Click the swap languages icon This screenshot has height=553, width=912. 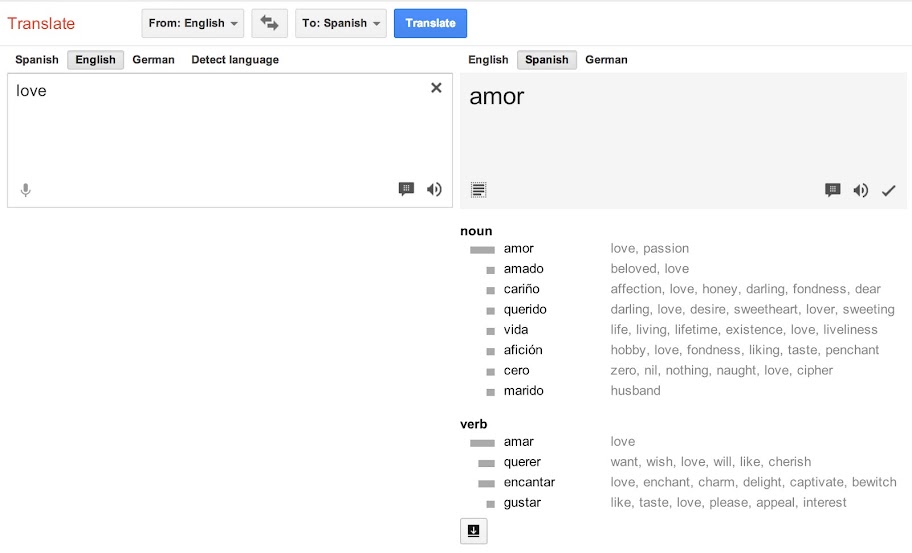[x=269, y=23]
